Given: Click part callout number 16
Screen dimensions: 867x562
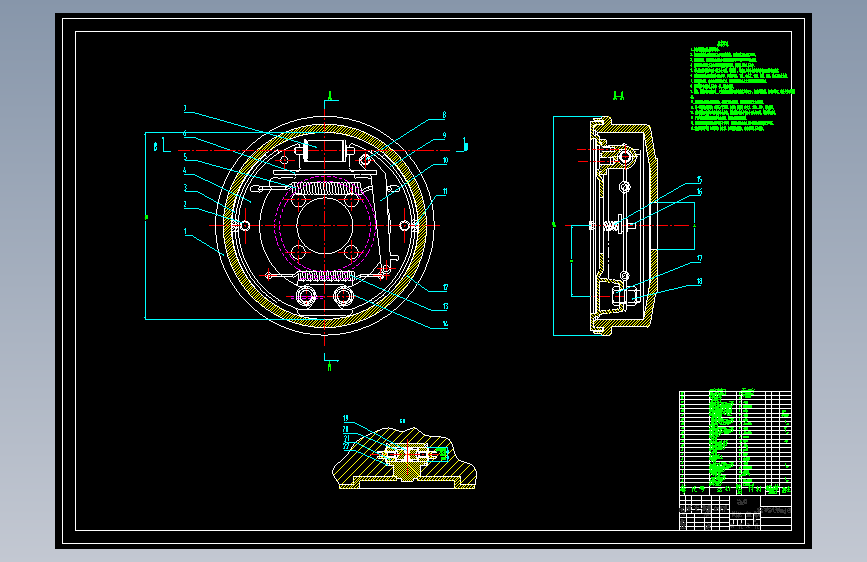Looking at the screenshot, I should (699, 192).
